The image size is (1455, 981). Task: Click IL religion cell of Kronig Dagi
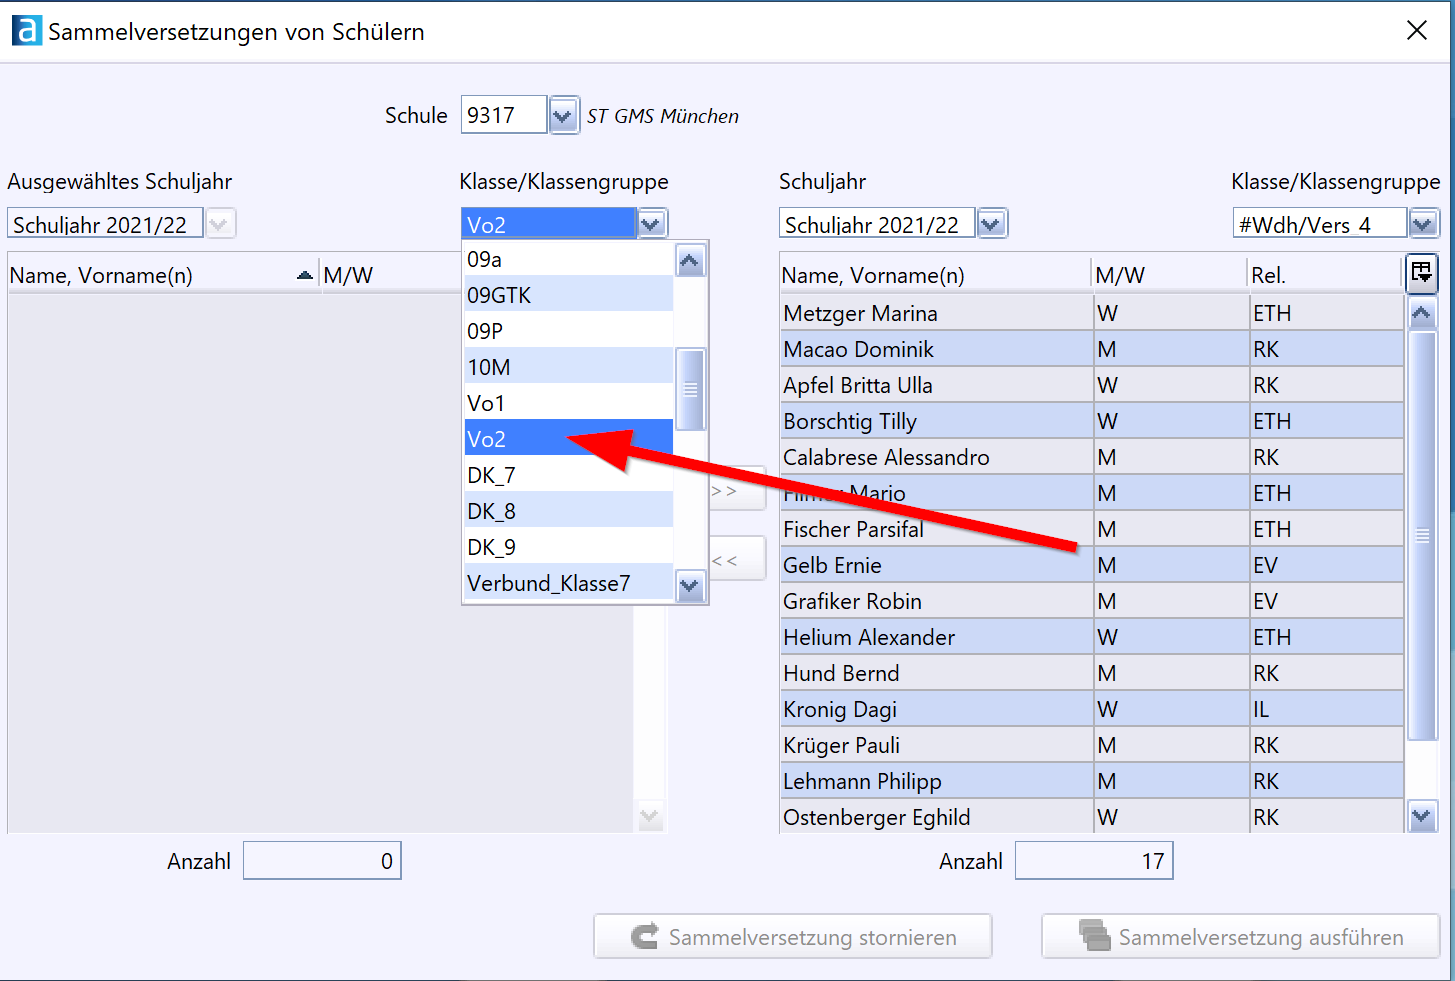coord(1326,709)
